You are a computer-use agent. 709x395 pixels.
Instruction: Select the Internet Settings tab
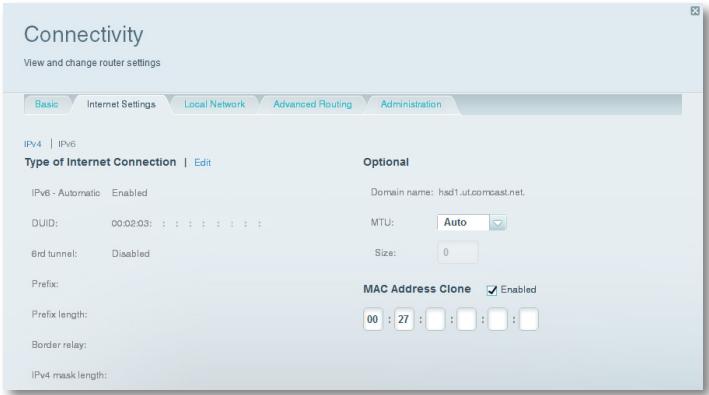pyautogui.click(x=121, y=104)
